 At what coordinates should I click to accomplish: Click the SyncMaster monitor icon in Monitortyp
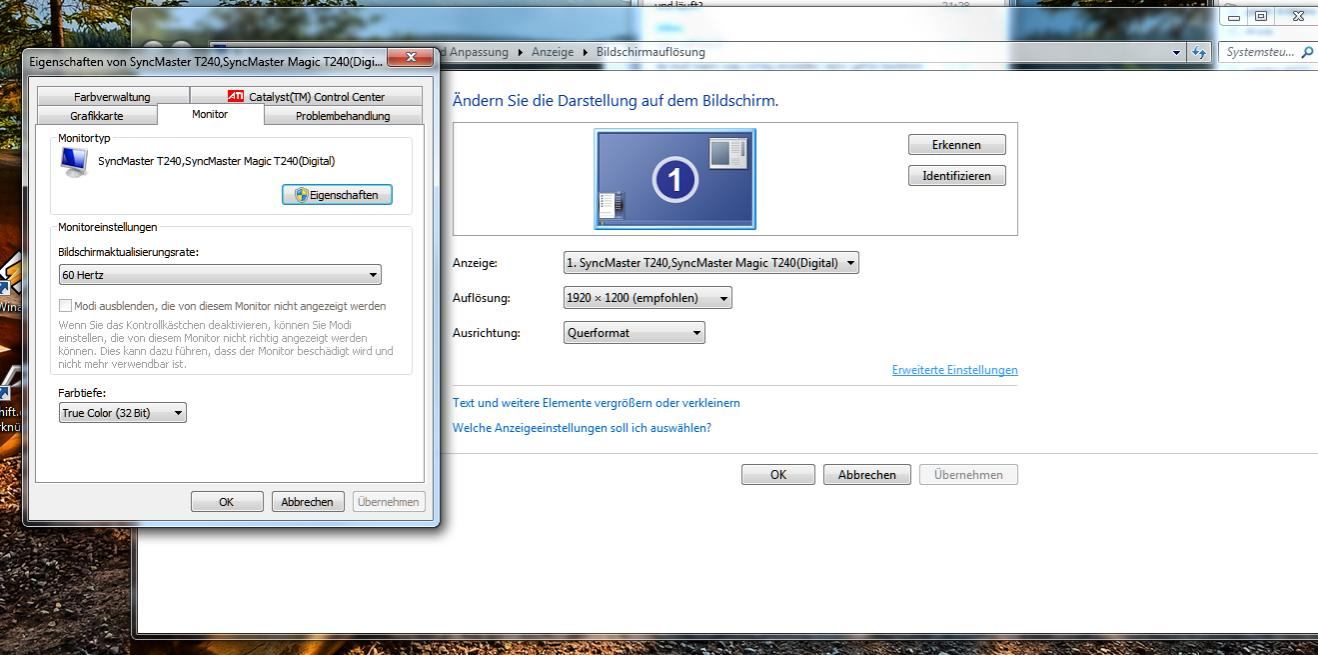(74, 162)
